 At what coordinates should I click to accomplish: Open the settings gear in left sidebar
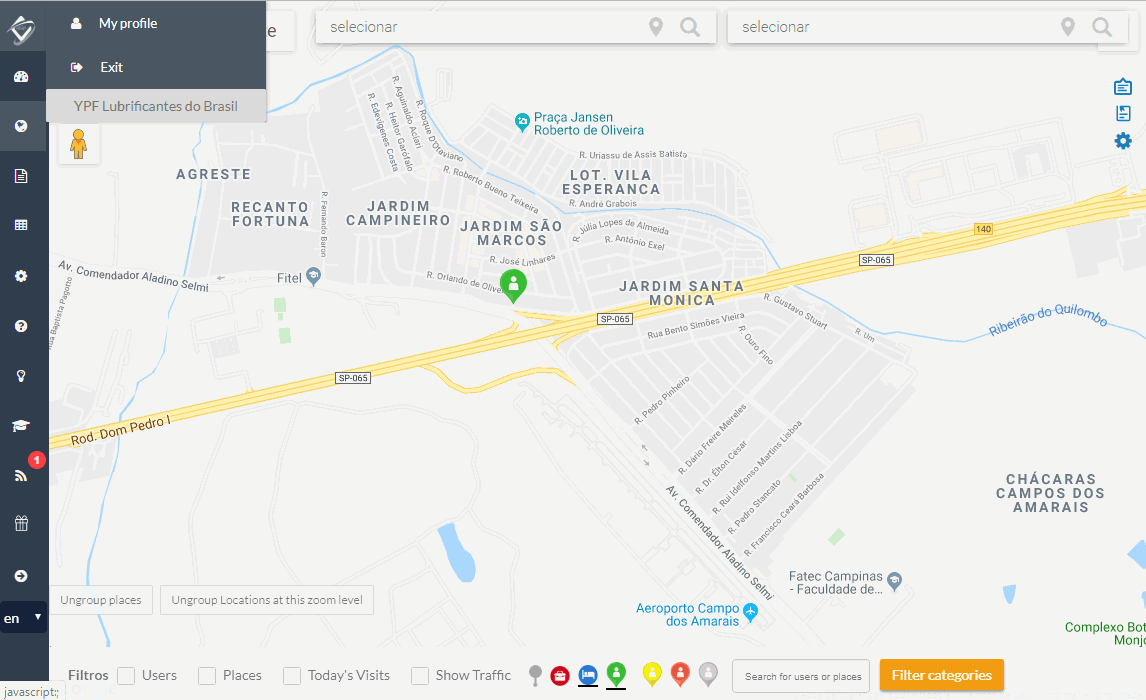21,276
